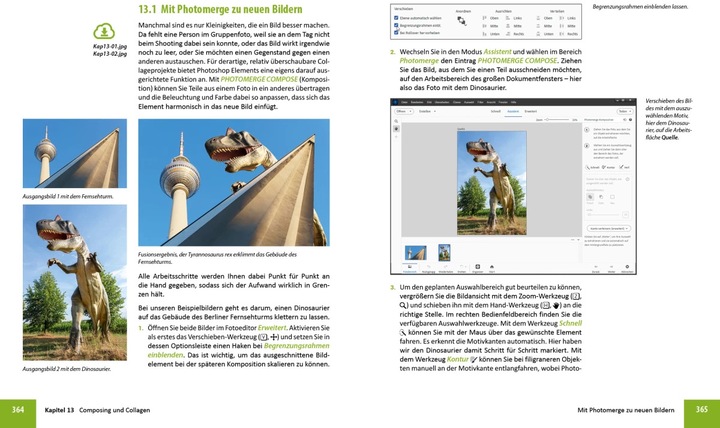Choose Ausrichten Unten align icon
The image size is (720, 428).
(484, 34)
